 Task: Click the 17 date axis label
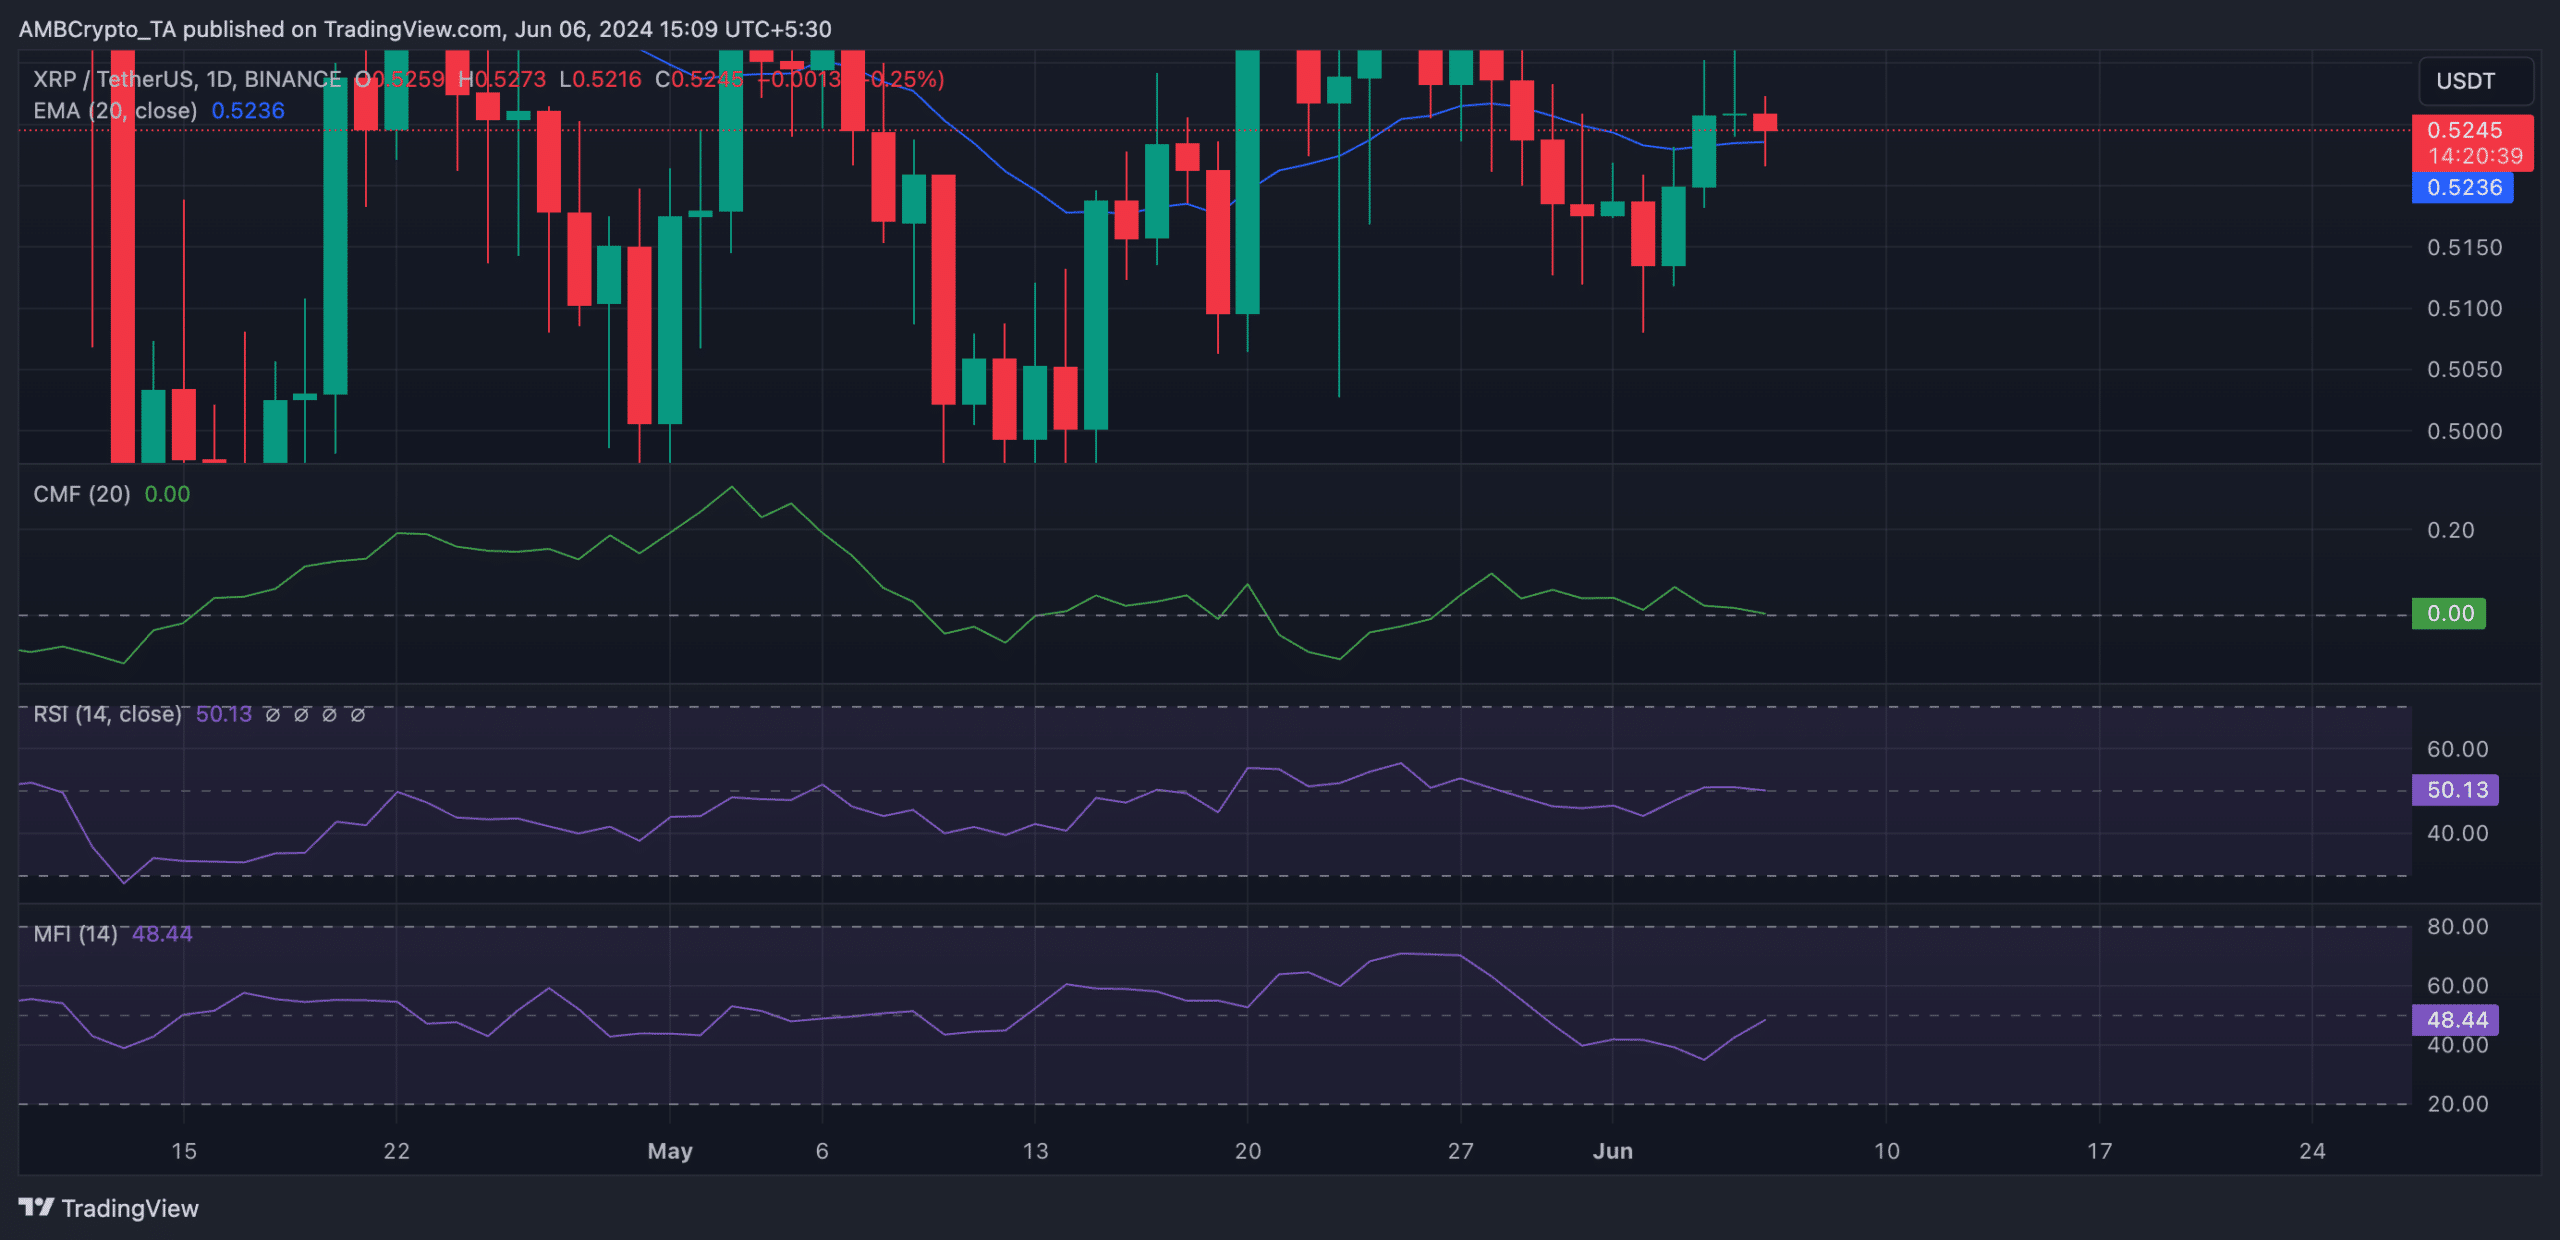click(2100, 1151)
